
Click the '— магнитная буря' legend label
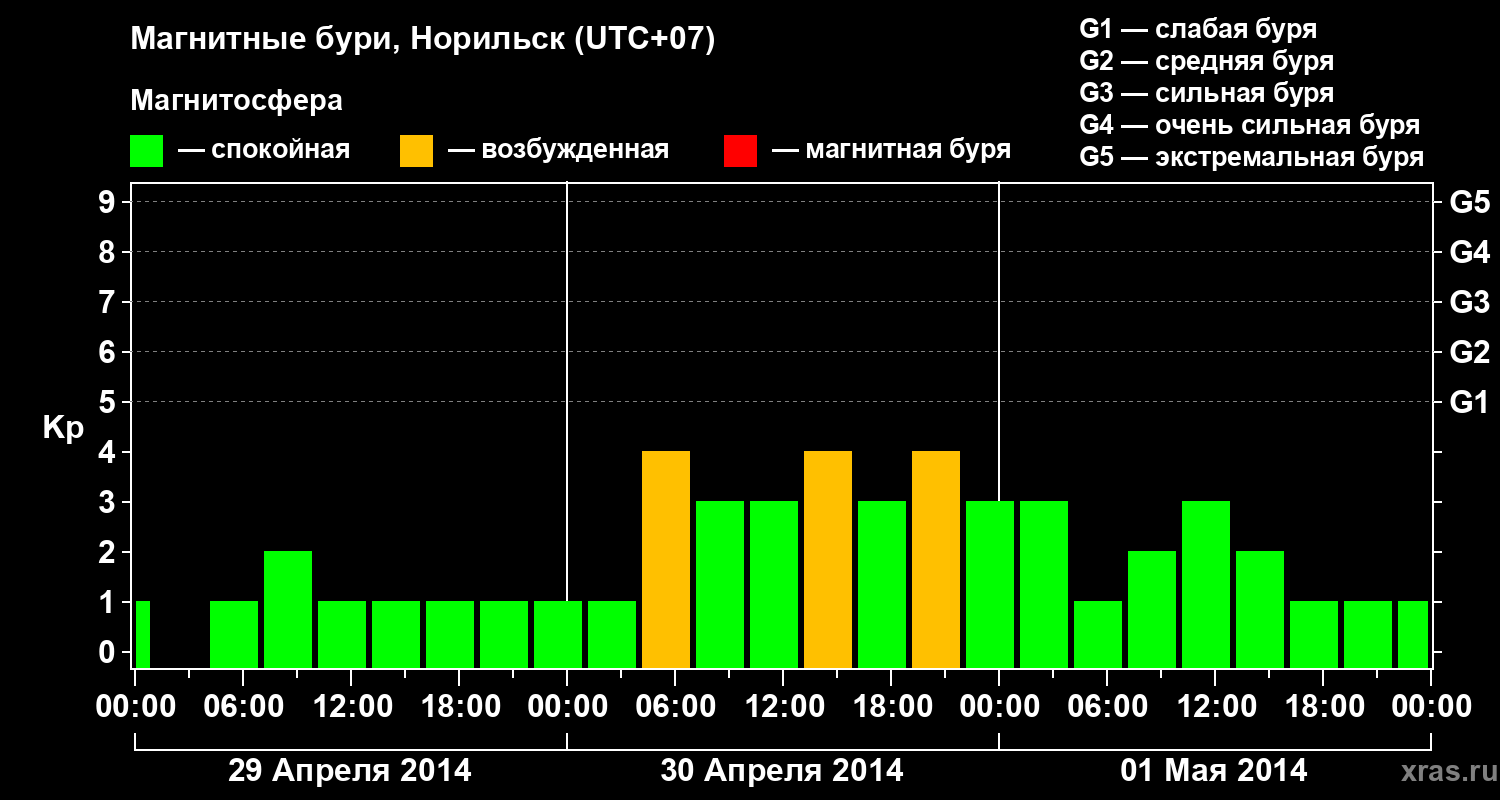pos(891,150)
